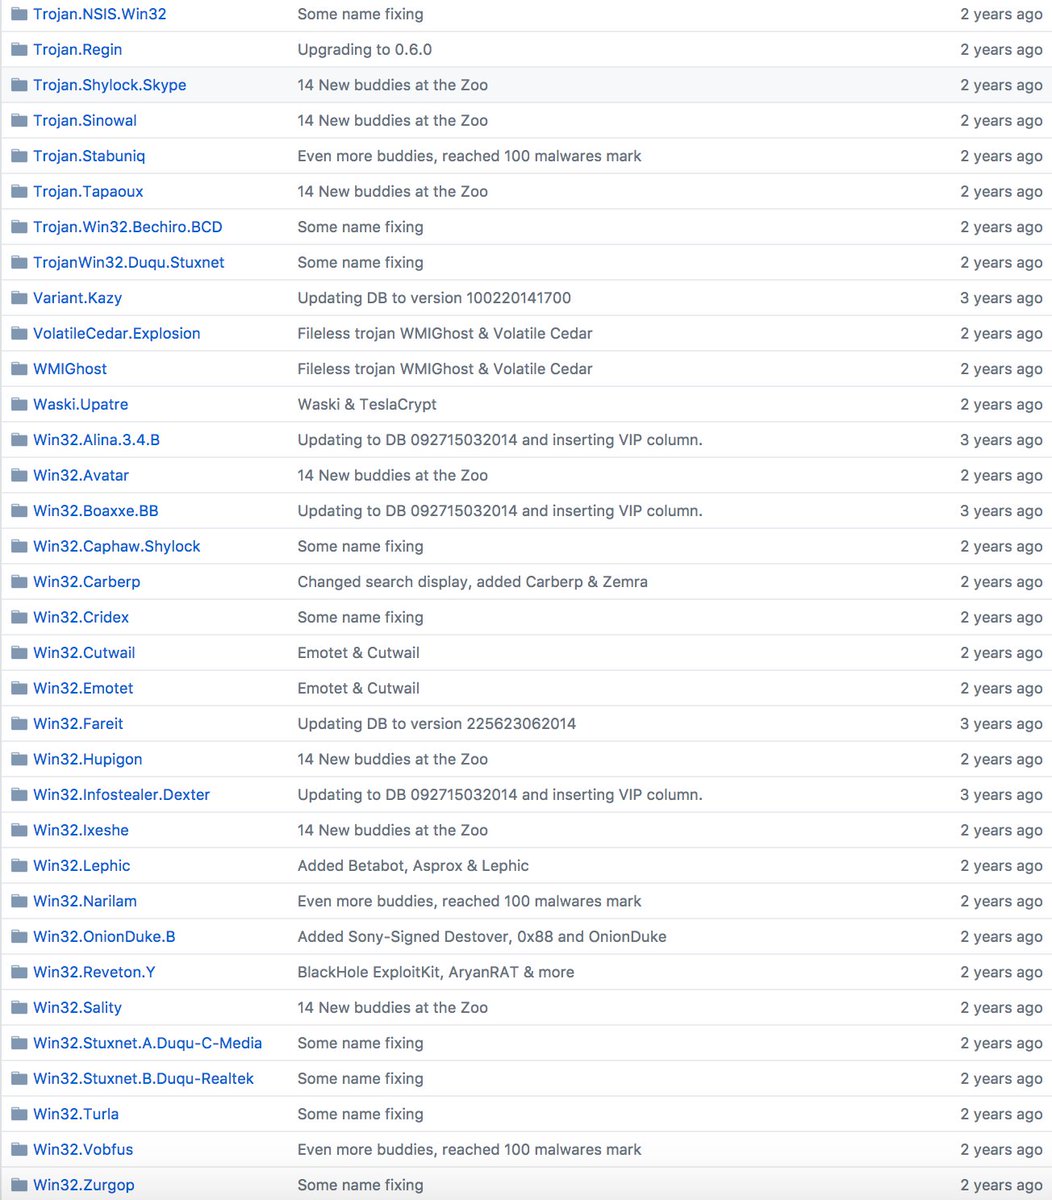This screenshot has height=1200, width=1052.
Task: Open Win32.Stuxnet.A.Duqu-C-Media folder
Action: 148,1043
